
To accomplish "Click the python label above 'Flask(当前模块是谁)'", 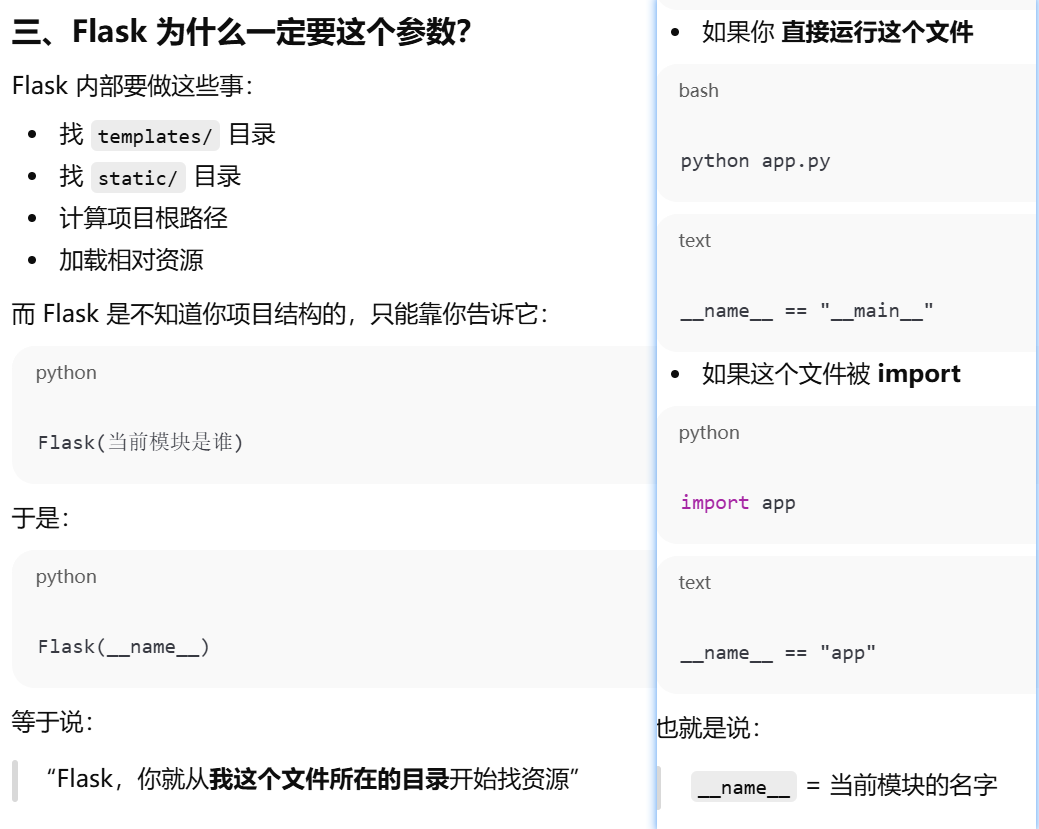I will click(66, 373).
